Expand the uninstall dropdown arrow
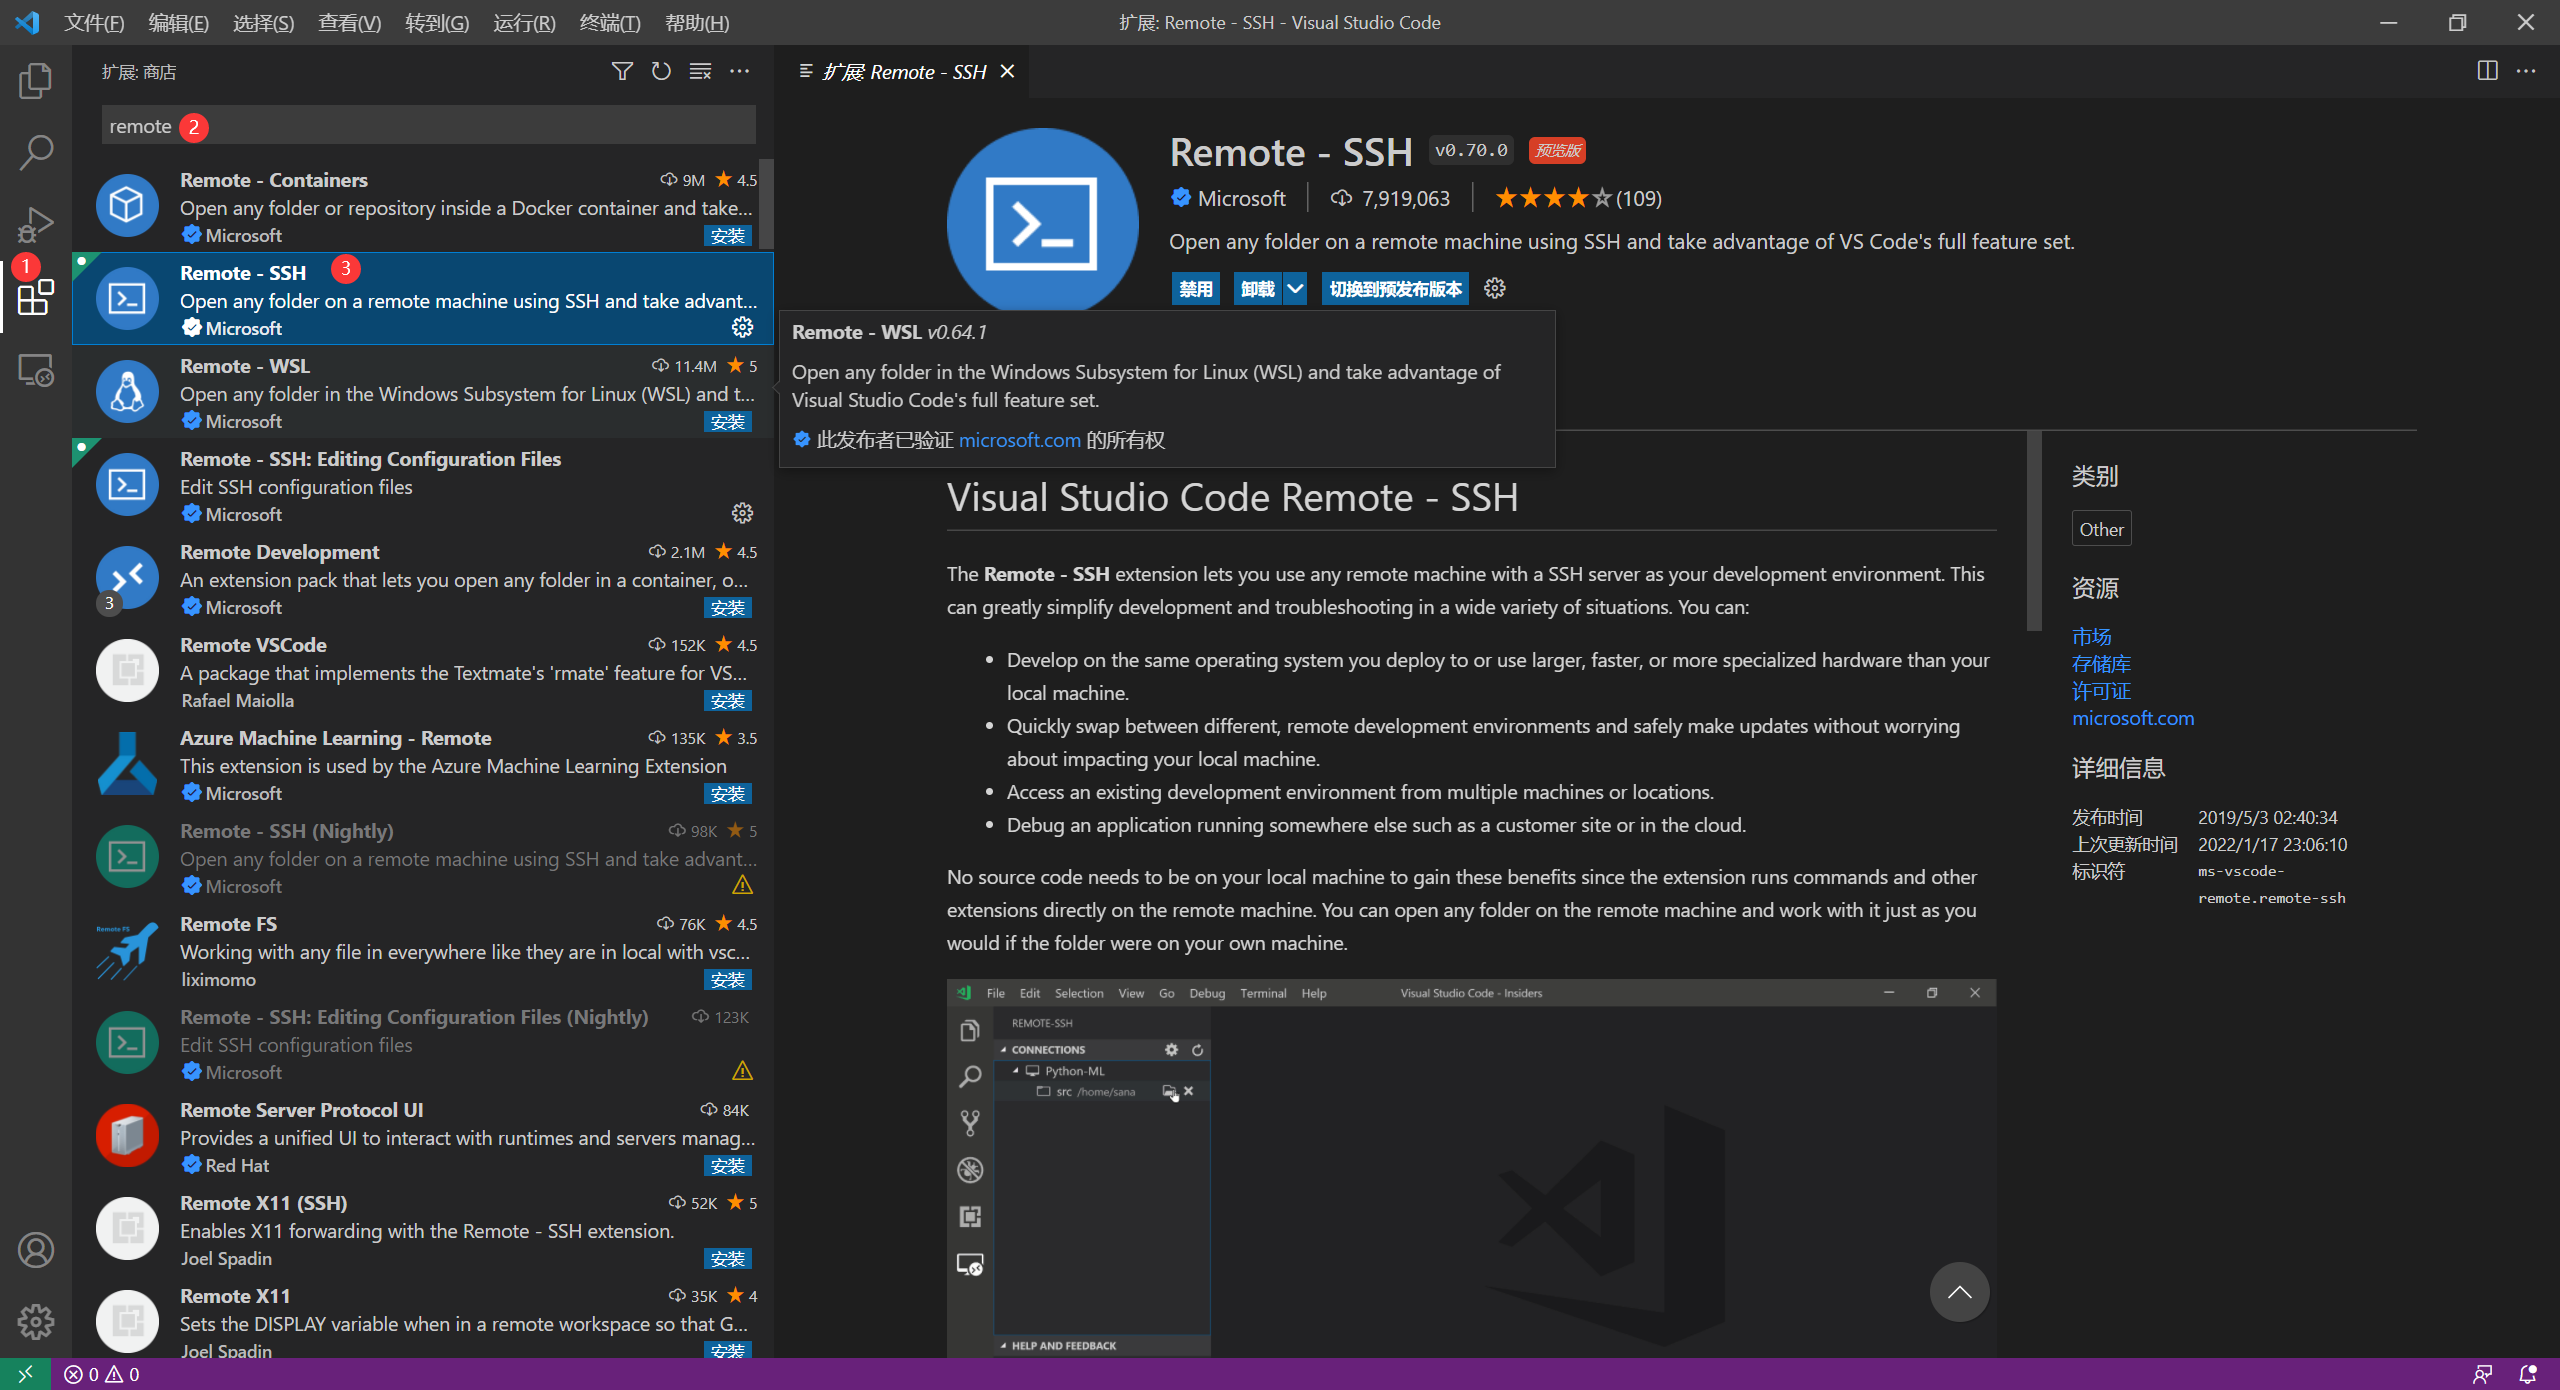The image size is (2560, 1390). [x=1295, y=289]
